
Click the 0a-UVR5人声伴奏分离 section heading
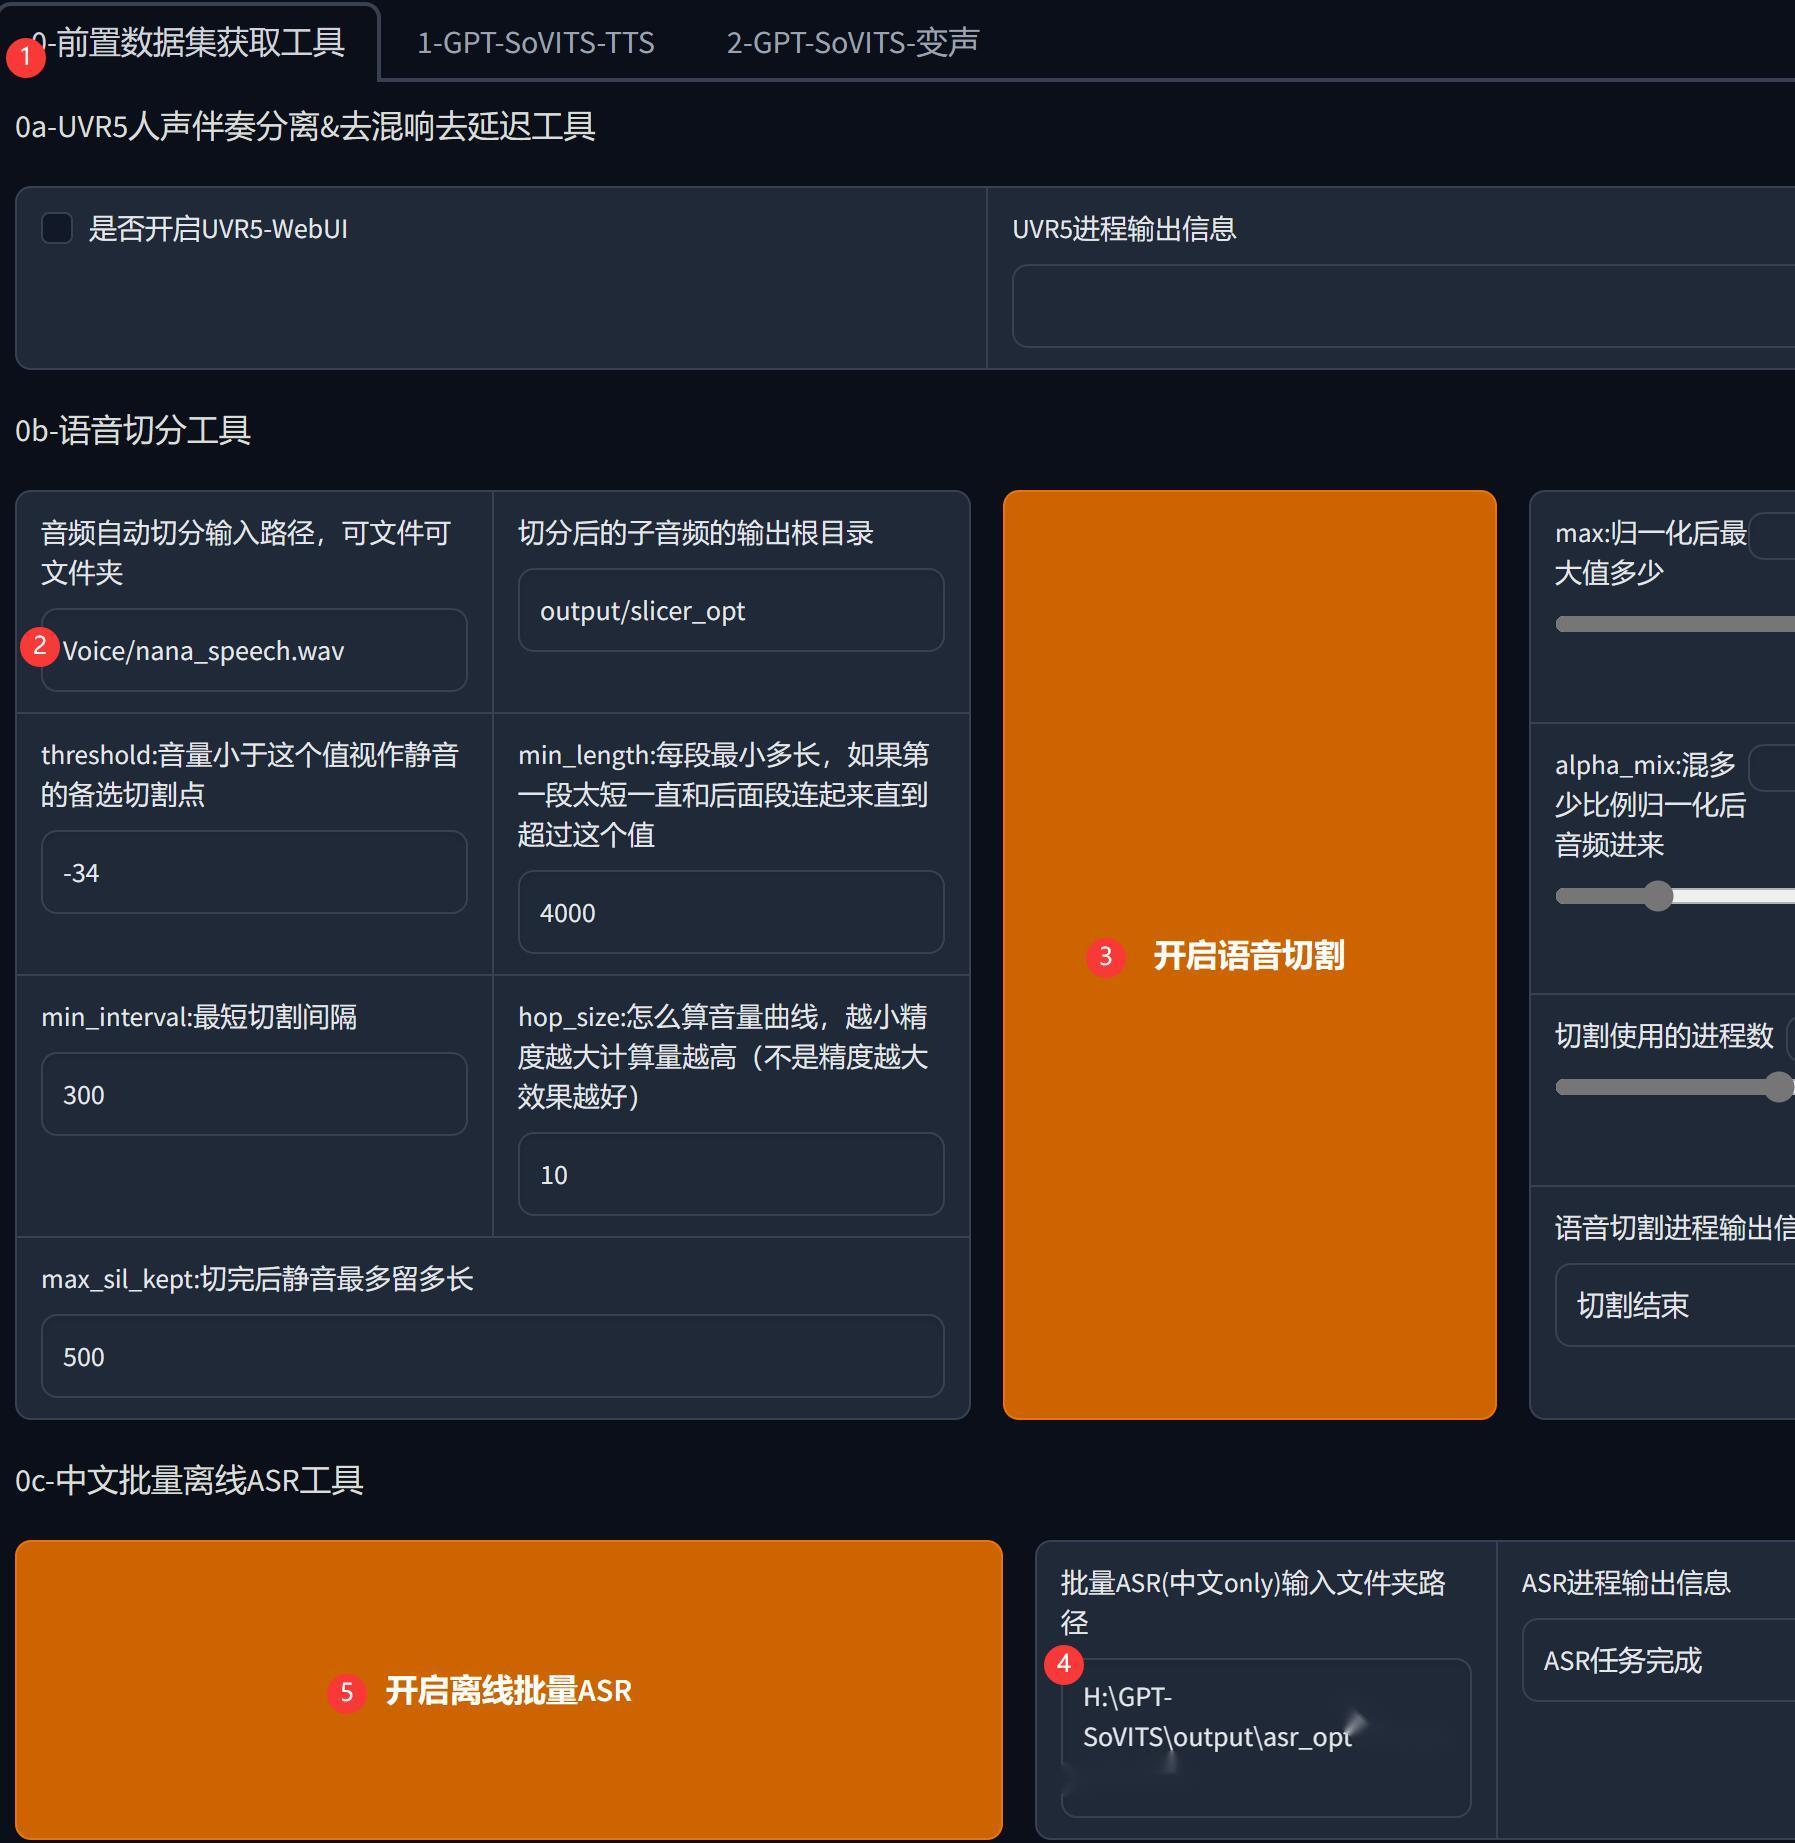[x=305, y=127]
